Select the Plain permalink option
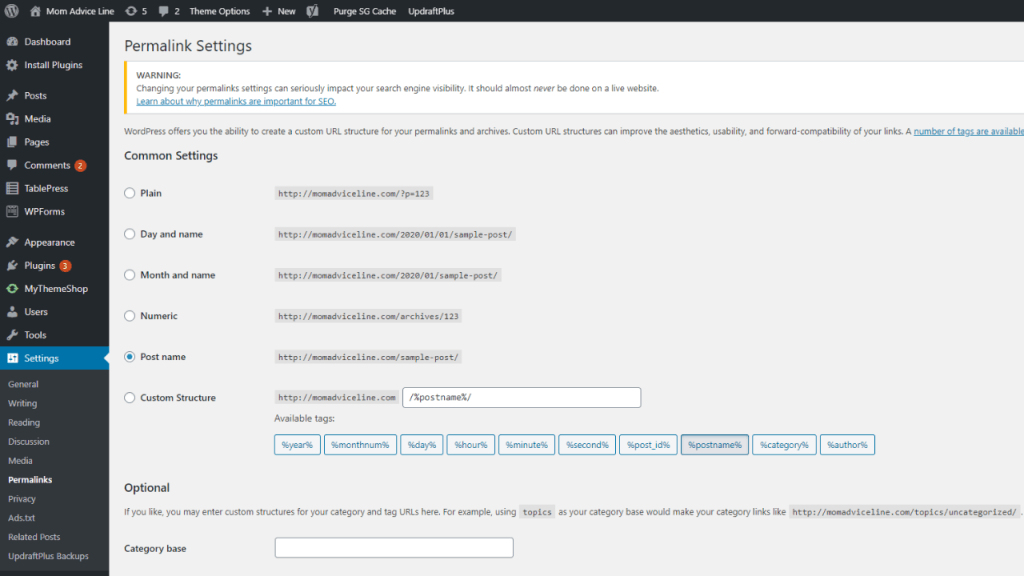1024x576 pixels. tap(129, 193)
